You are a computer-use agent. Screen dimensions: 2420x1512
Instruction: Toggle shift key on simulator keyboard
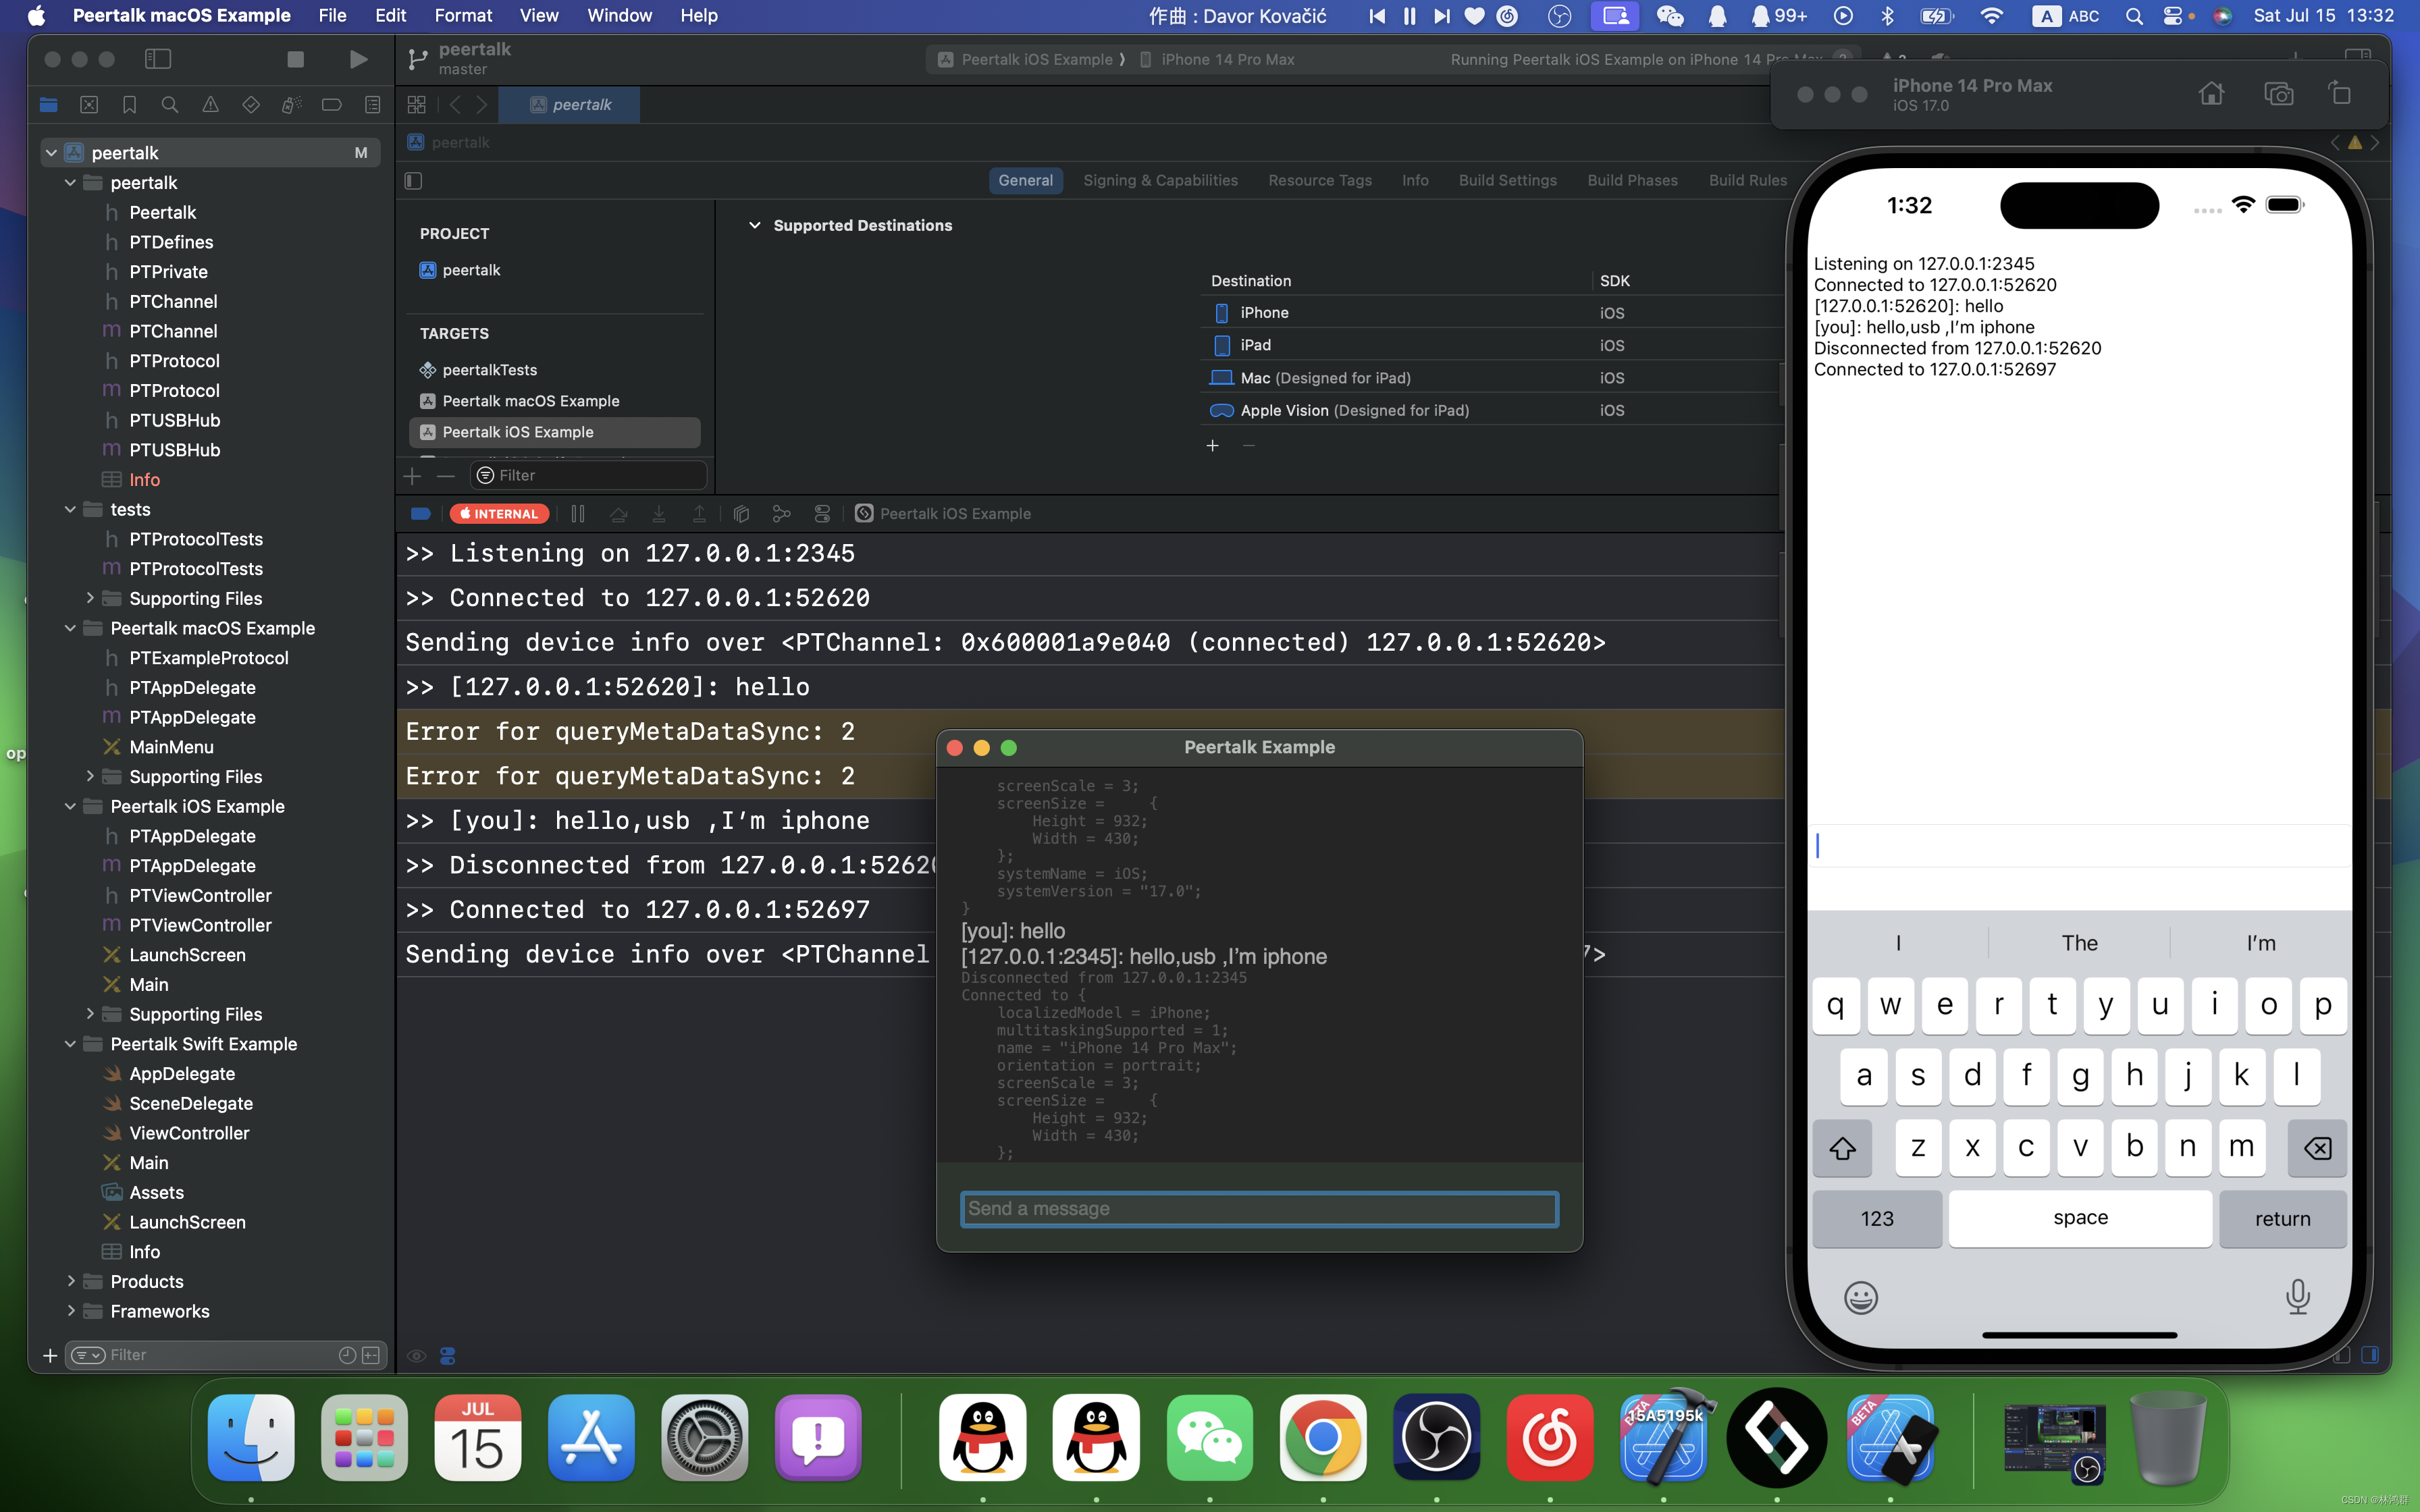click(x=1842, y=1148)
